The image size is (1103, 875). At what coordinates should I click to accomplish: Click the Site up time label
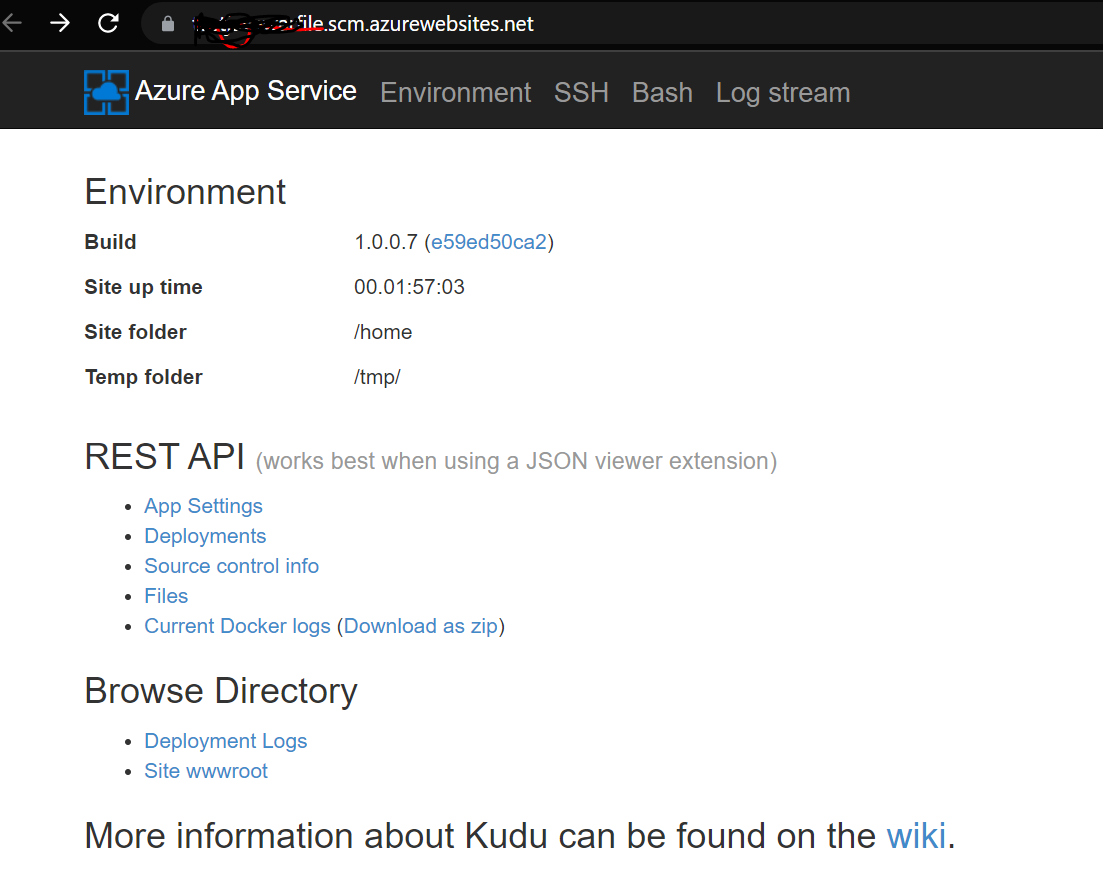click(x=144, y=287)
